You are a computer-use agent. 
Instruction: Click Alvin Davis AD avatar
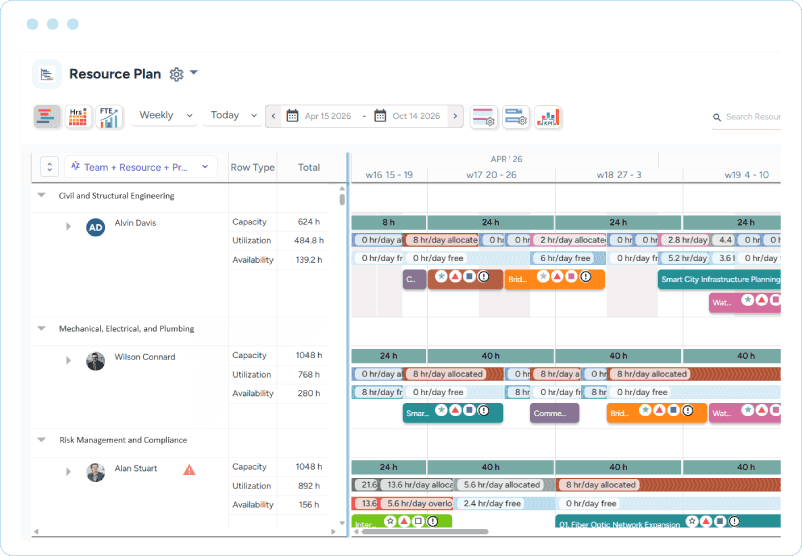click(x=96, y=228)
